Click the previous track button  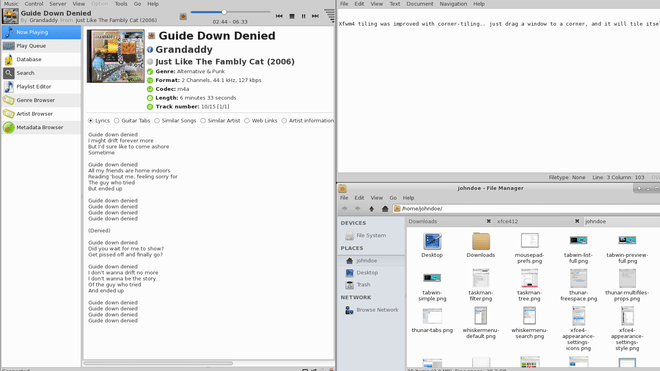[x=279, y=16]
